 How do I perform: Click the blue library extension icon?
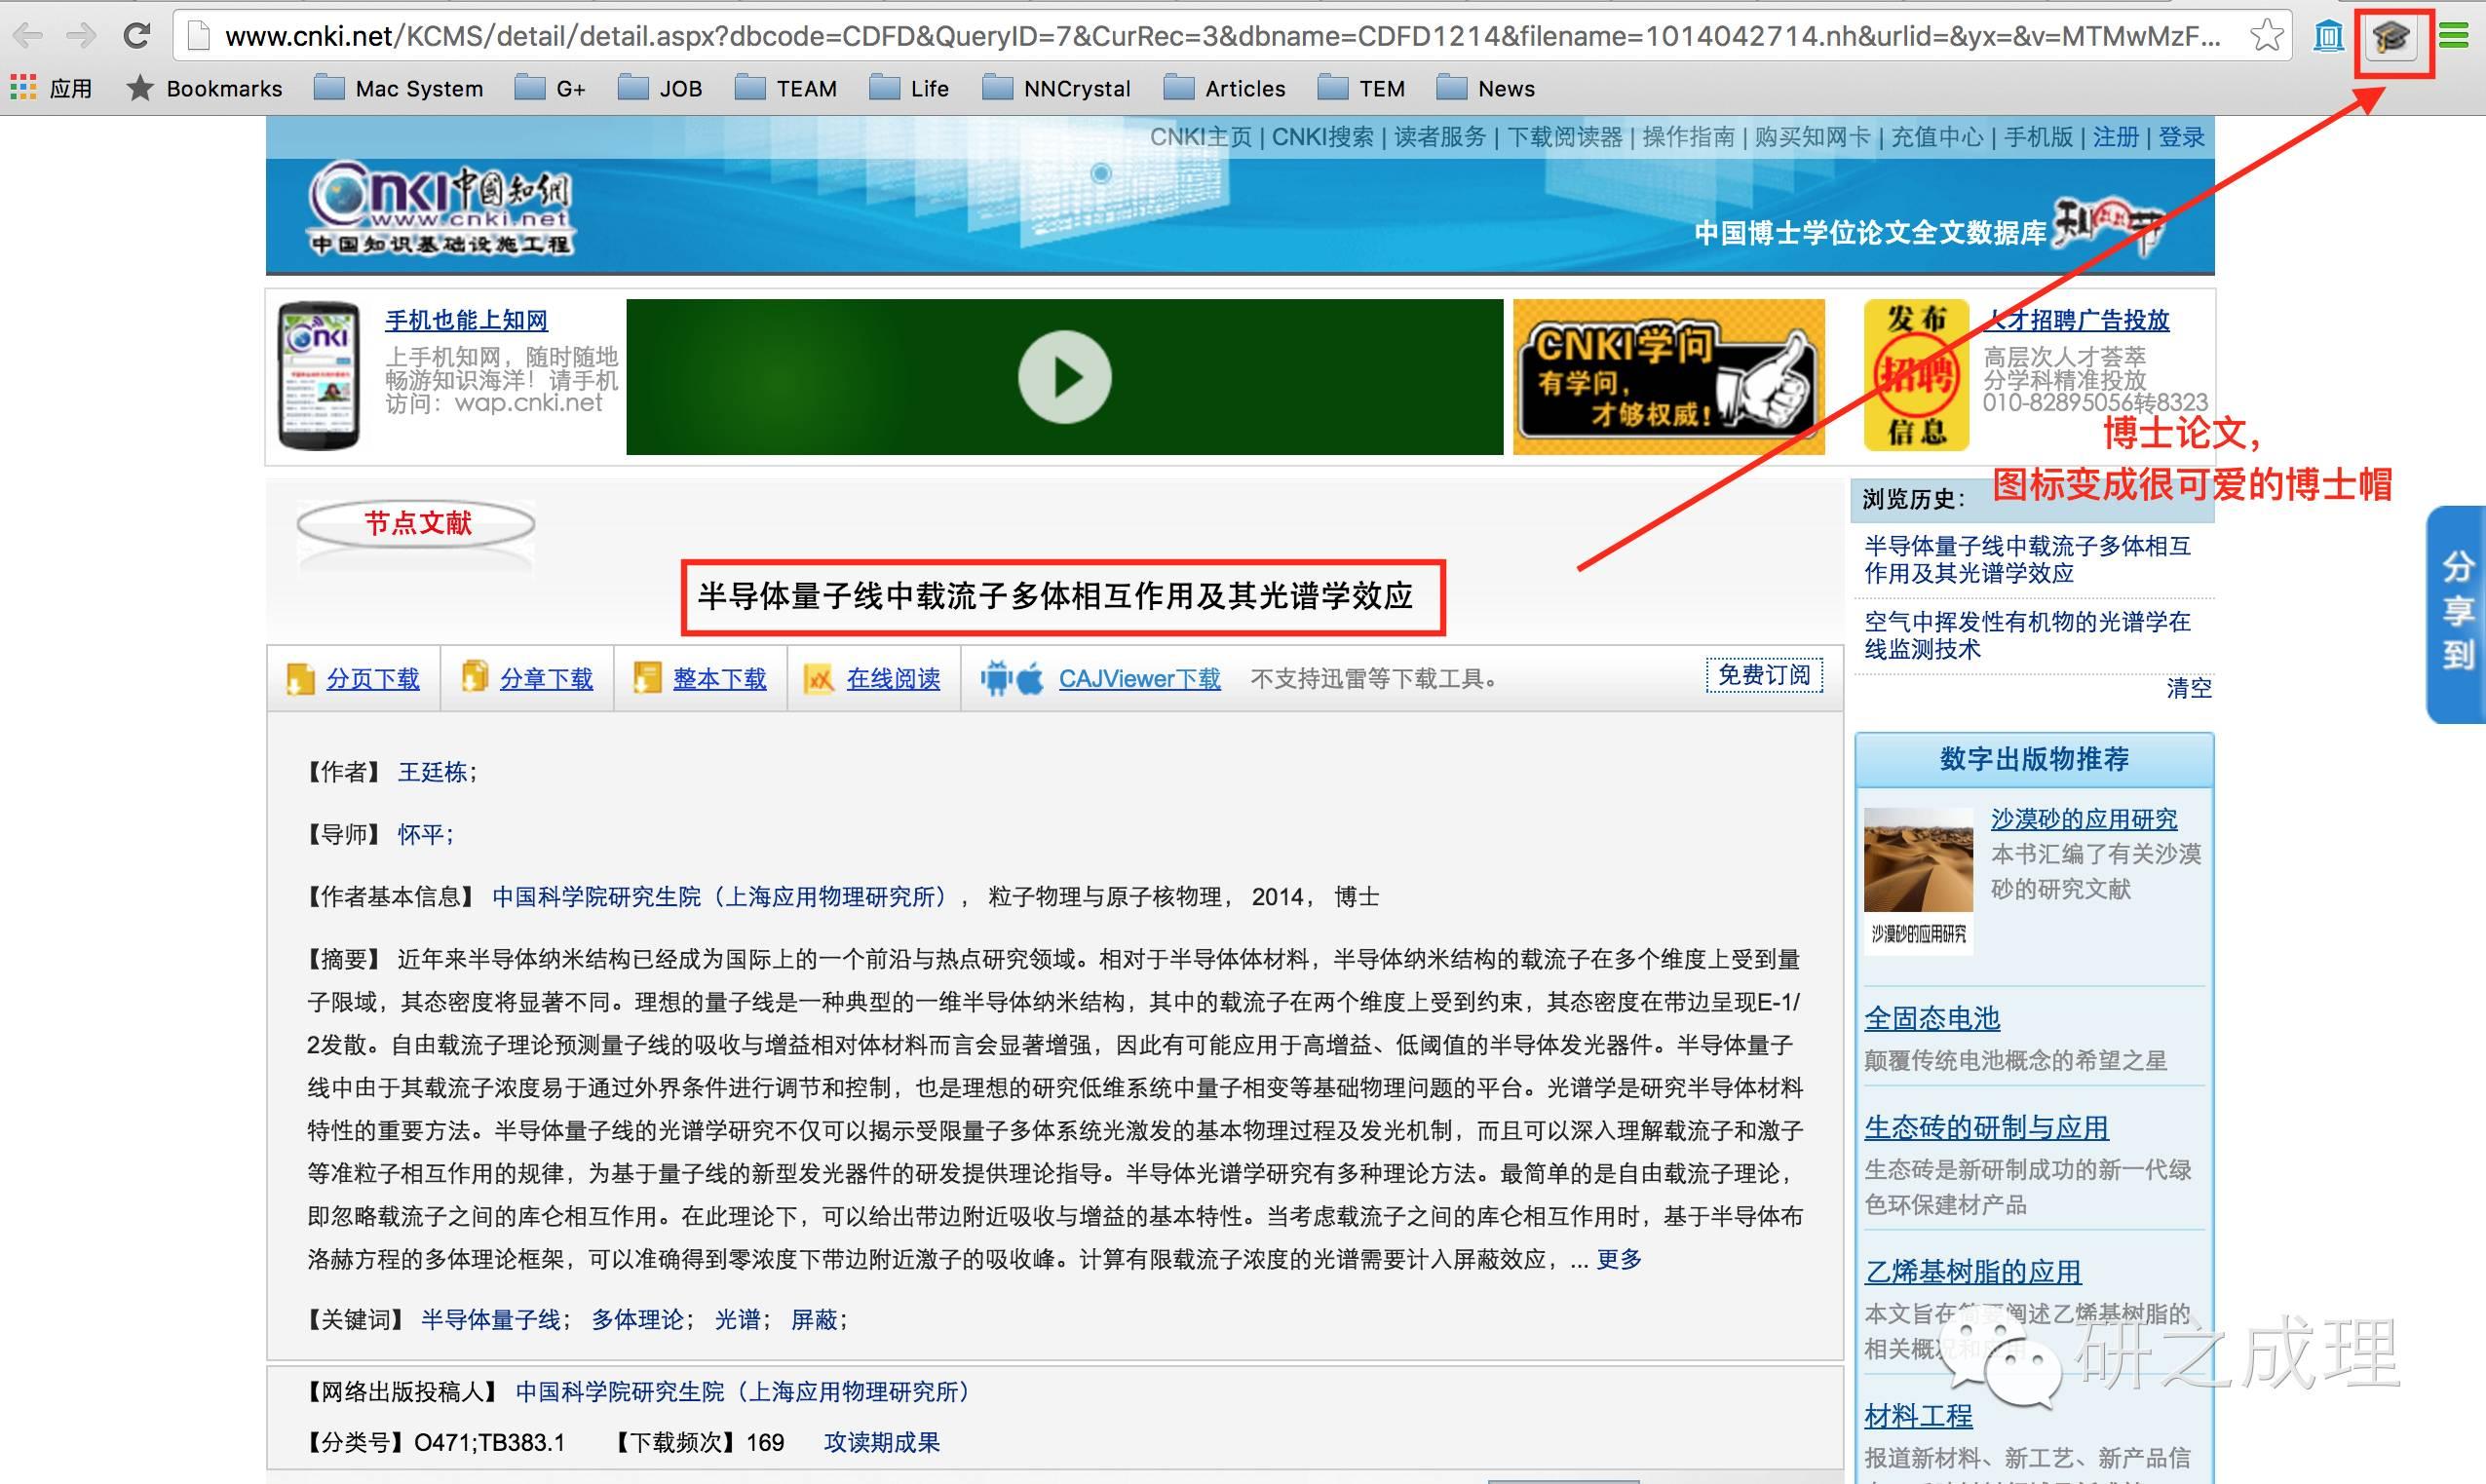(2328, 37)
